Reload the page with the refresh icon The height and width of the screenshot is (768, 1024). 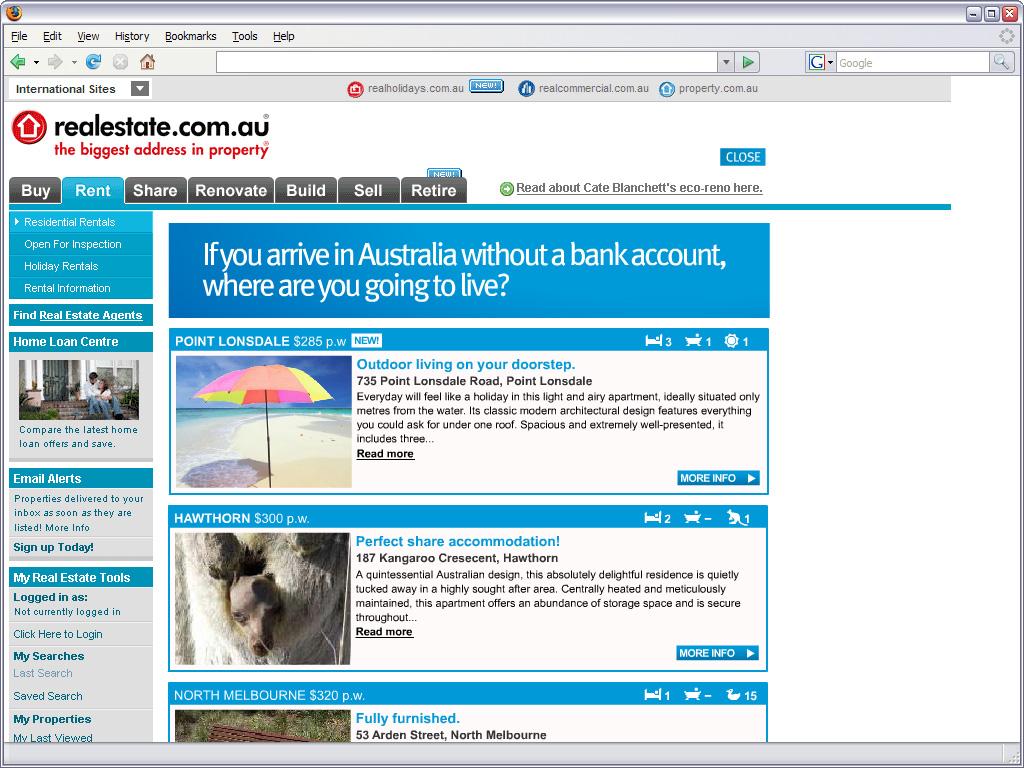93,62
